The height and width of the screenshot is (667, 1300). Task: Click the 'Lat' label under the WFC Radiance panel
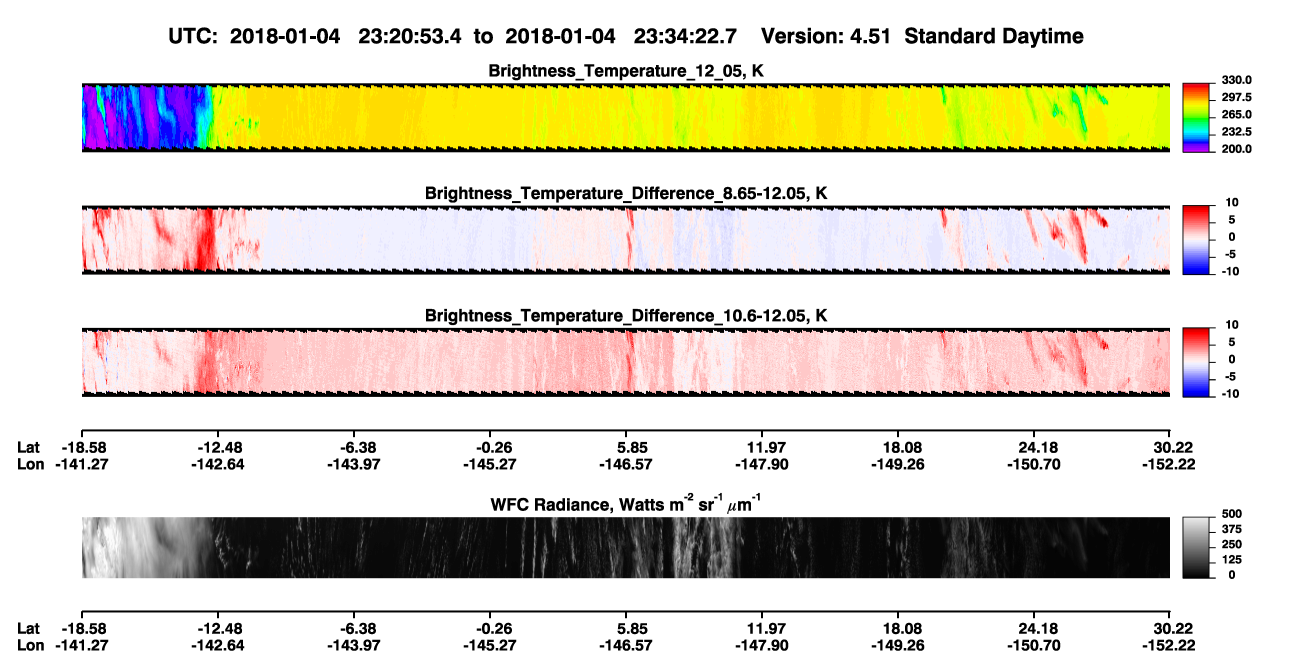(x=30, y=628)
